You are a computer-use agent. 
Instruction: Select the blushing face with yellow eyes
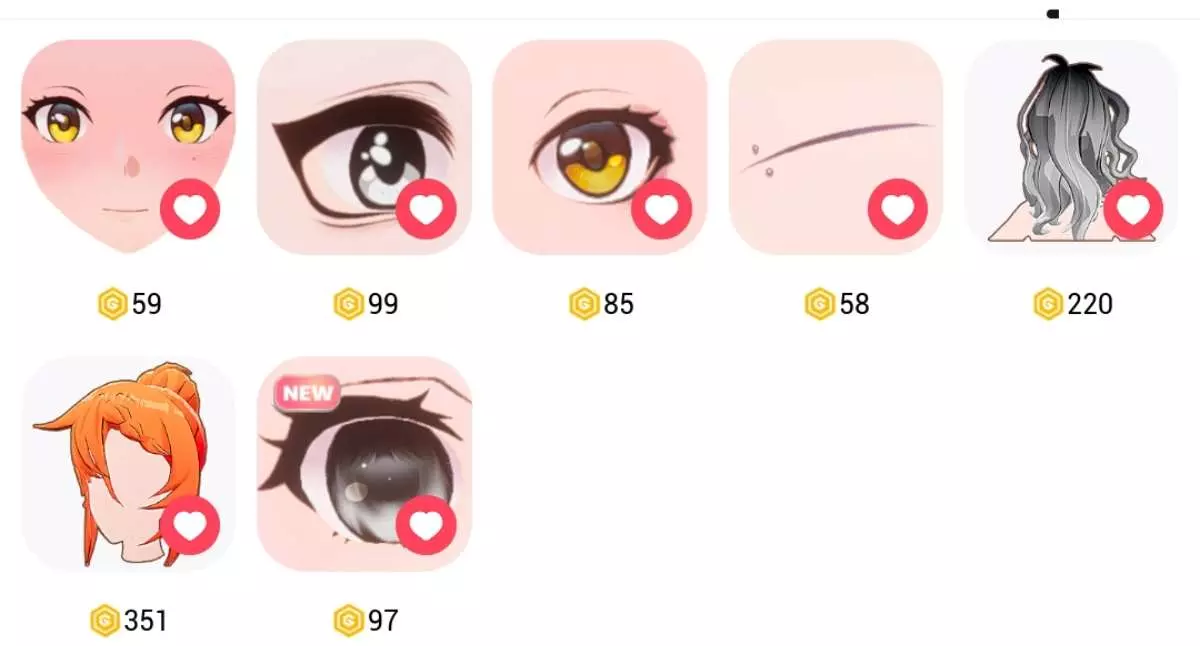[128, 147]
